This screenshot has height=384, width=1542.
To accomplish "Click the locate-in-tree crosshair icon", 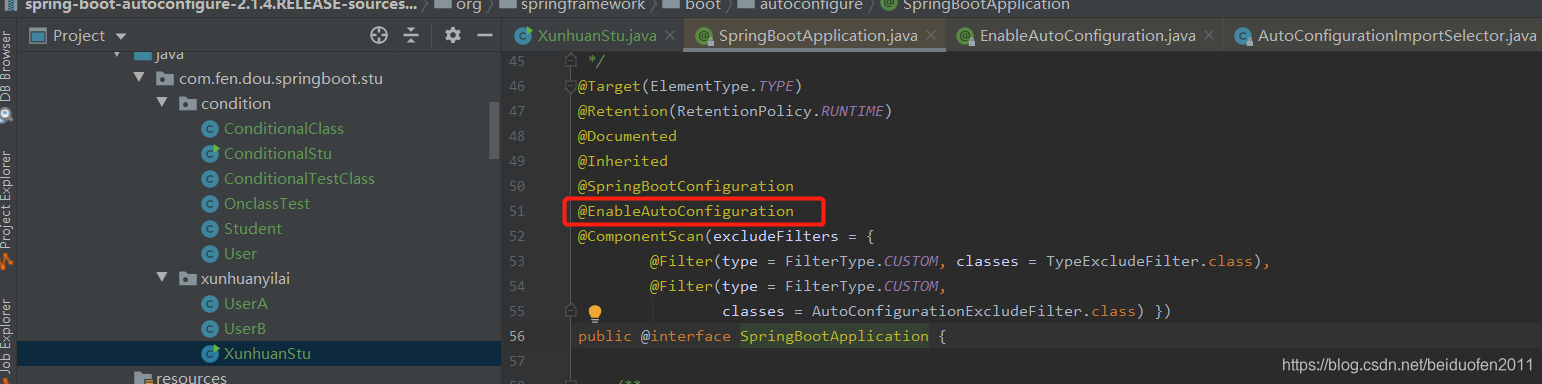I will point(378,35).
